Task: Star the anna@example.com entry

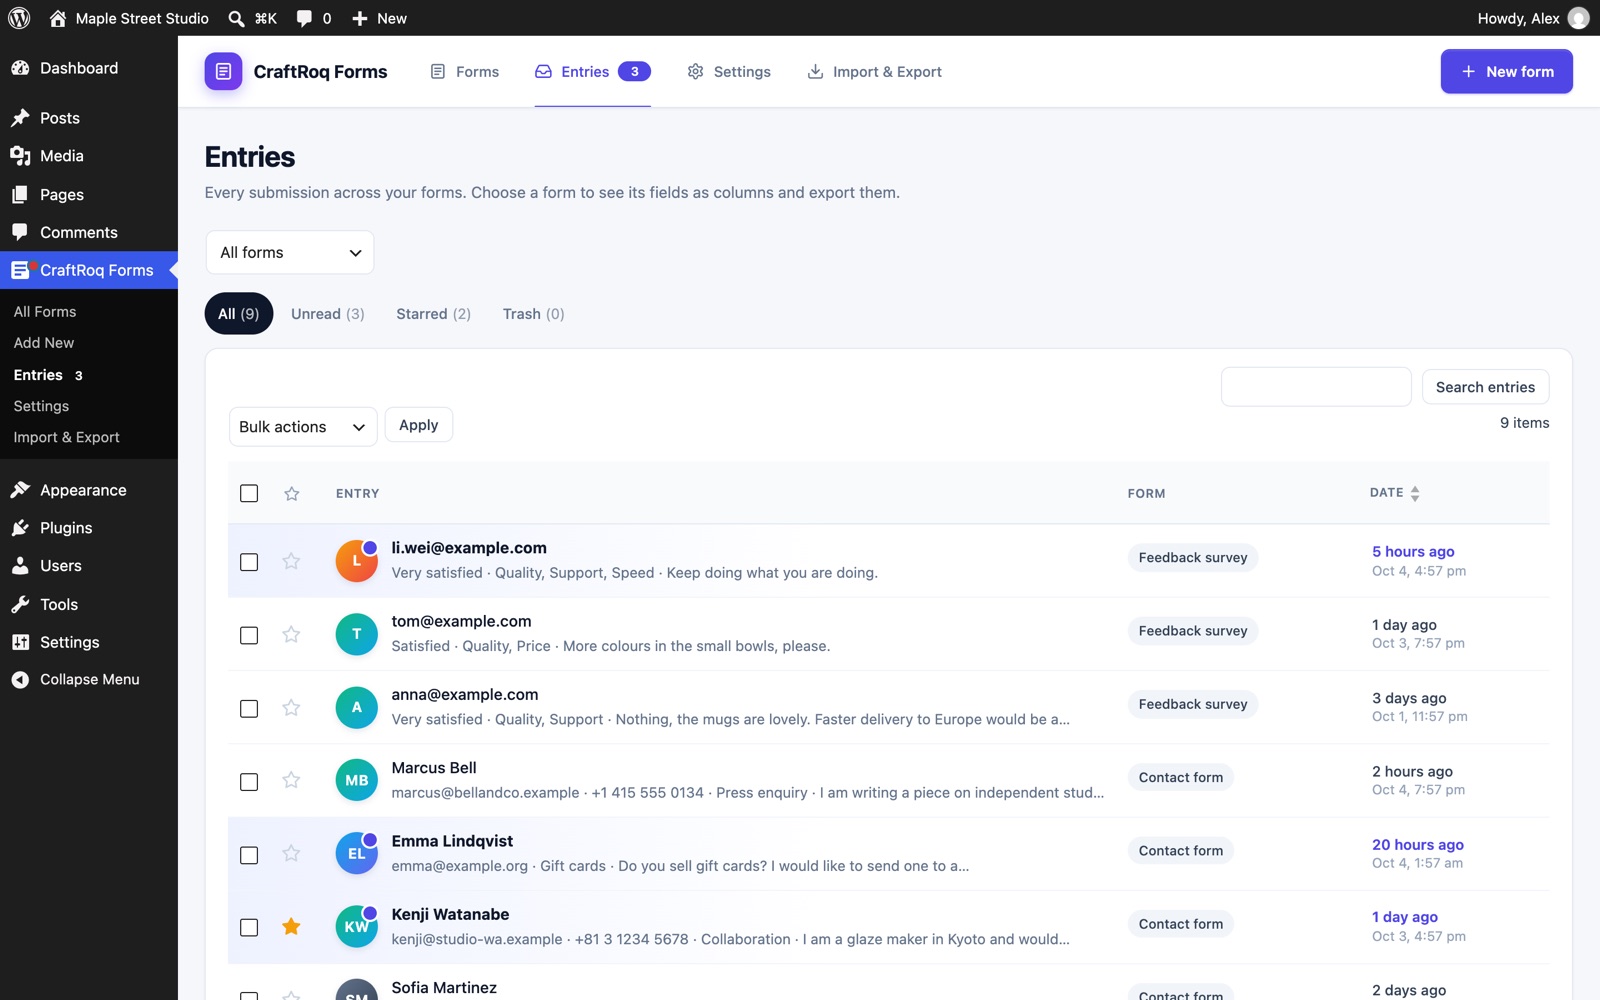Action: 291,708
